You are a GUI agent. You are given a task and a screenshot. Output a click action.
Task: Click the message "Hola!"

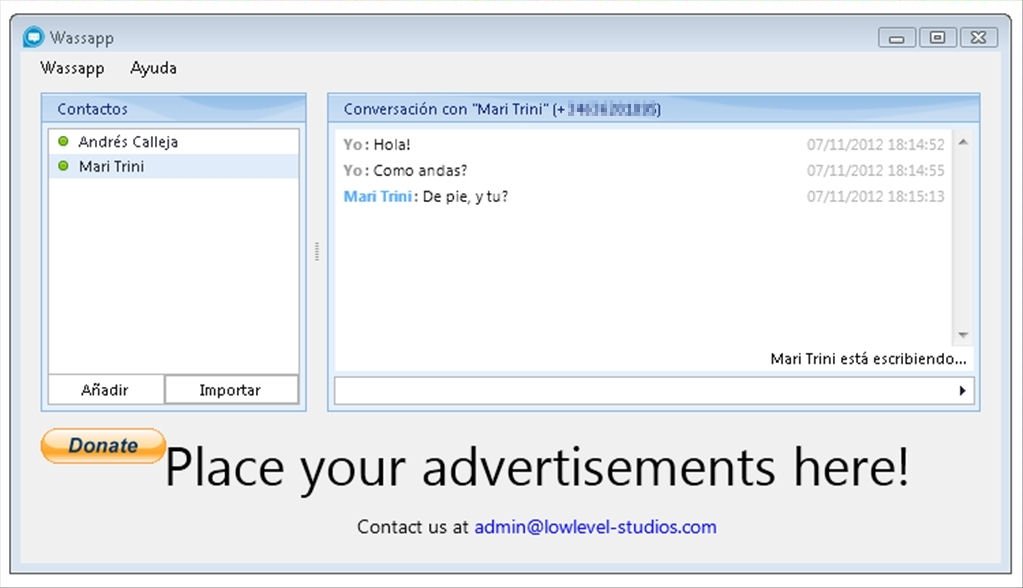(x=392, y=145)
